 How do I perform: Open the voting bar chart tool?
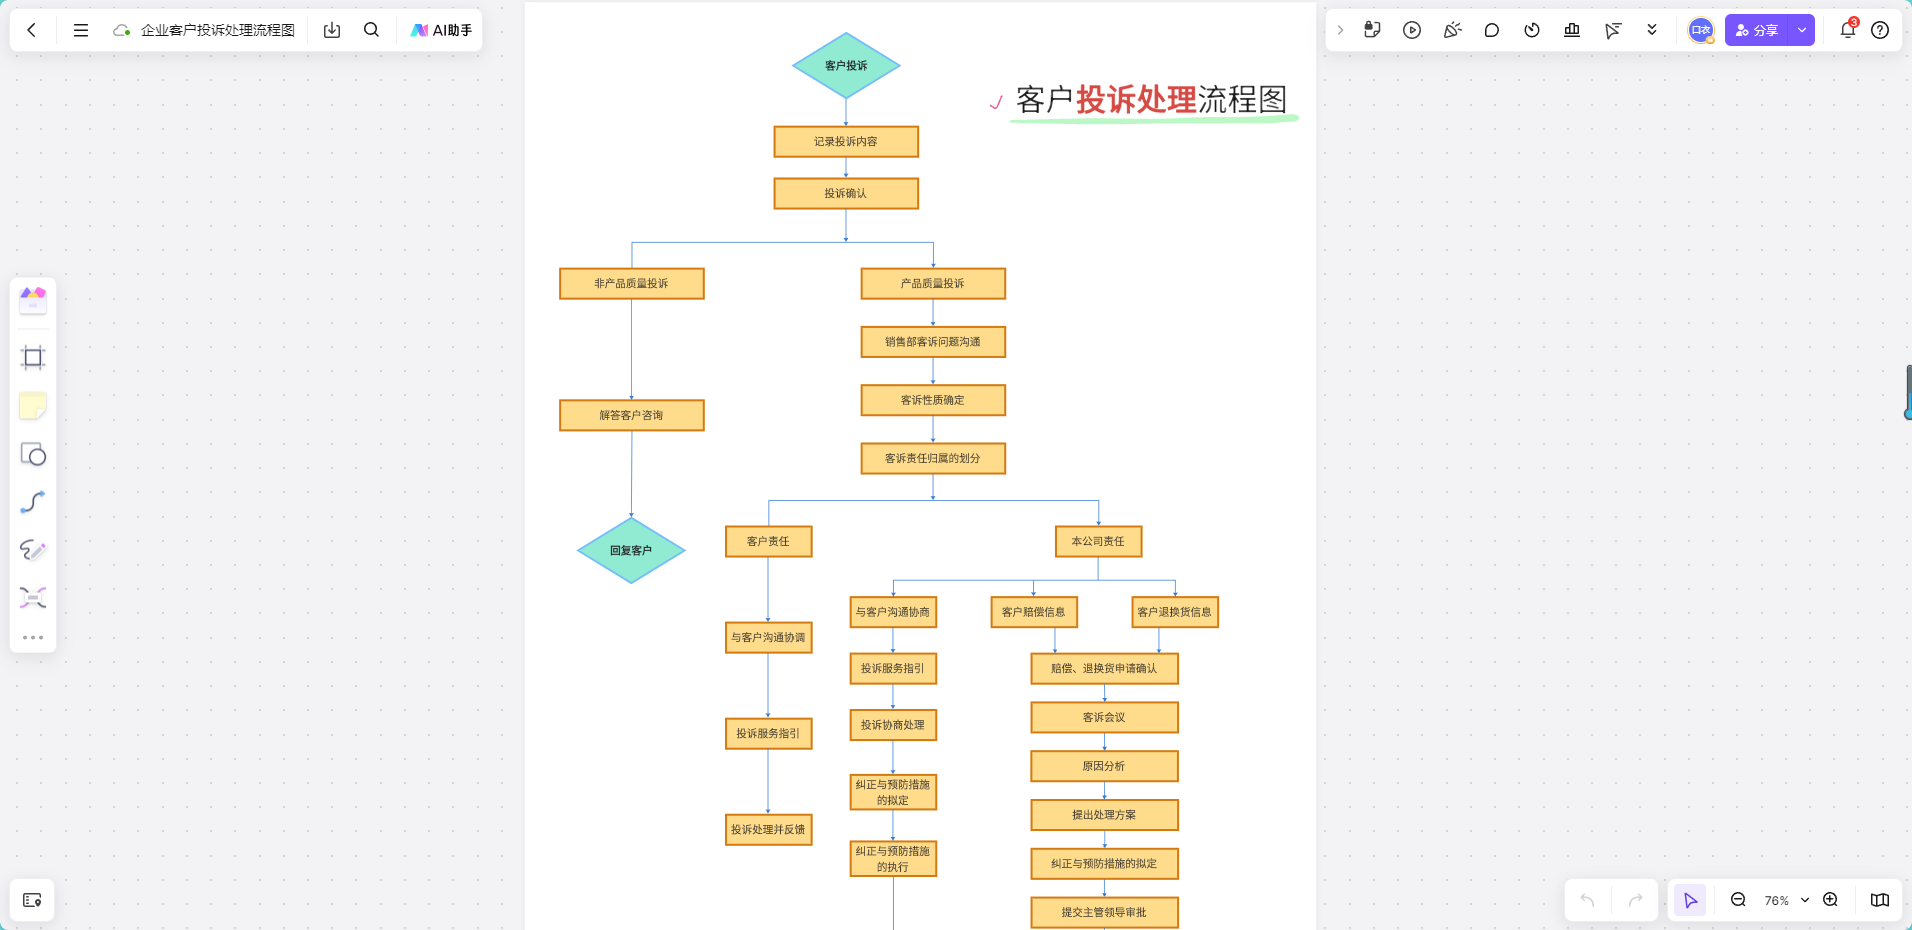[x=1572, y=30]
